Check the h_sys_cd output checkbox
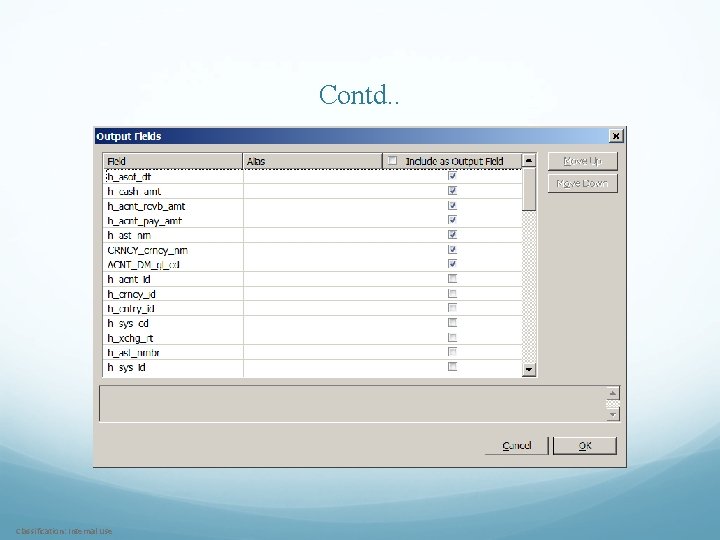Viewport: 720px width, 540px height. 452,323
